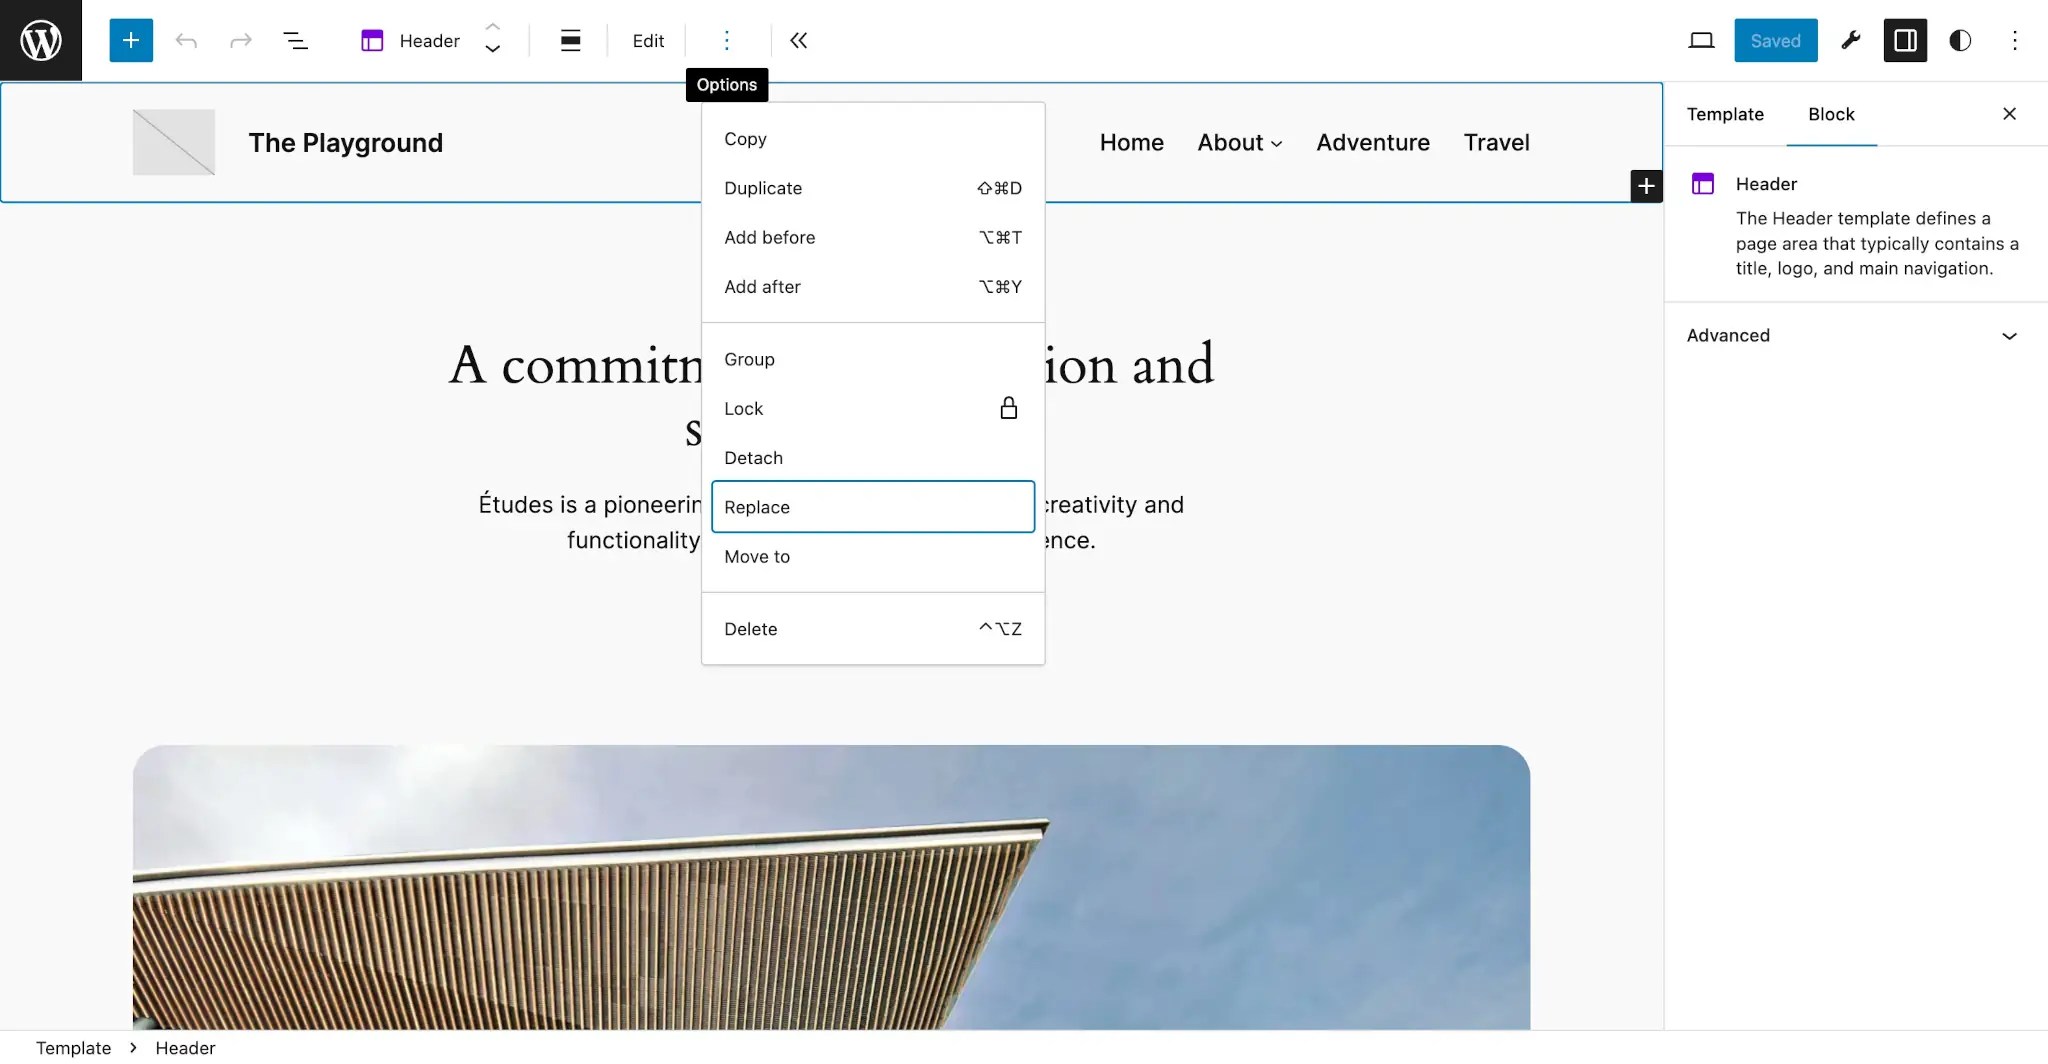Toggle the Styles half-circle icon

pyautogui.click(x=1959, y=40)
